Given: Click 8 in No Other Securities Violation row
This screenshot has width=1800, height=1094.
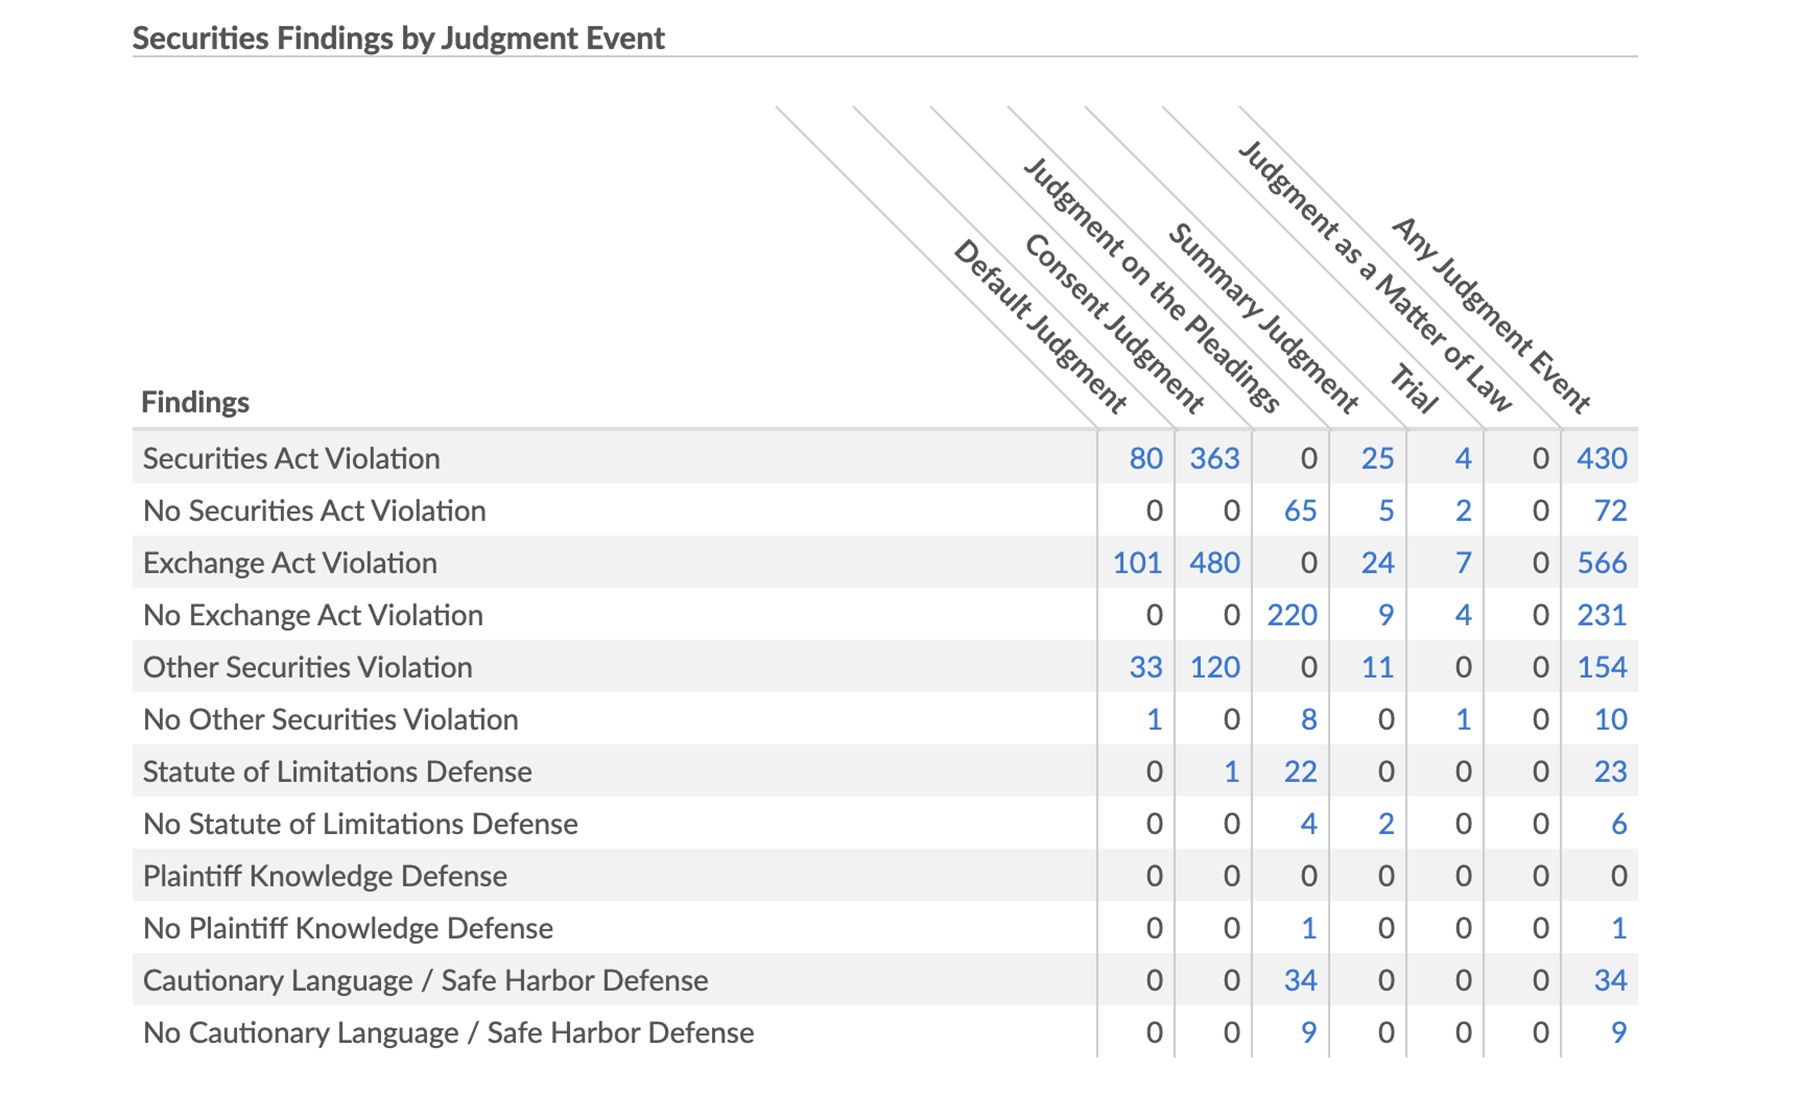Looking at the screenshot, I should point(1308,719).
